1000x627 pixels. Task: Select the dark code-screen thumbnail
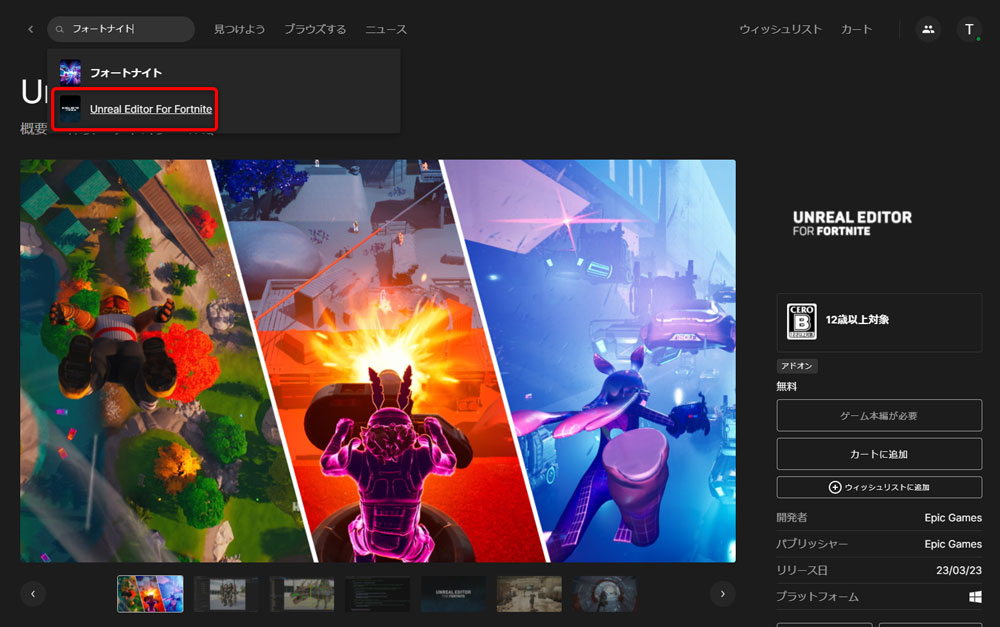point(378,594)
